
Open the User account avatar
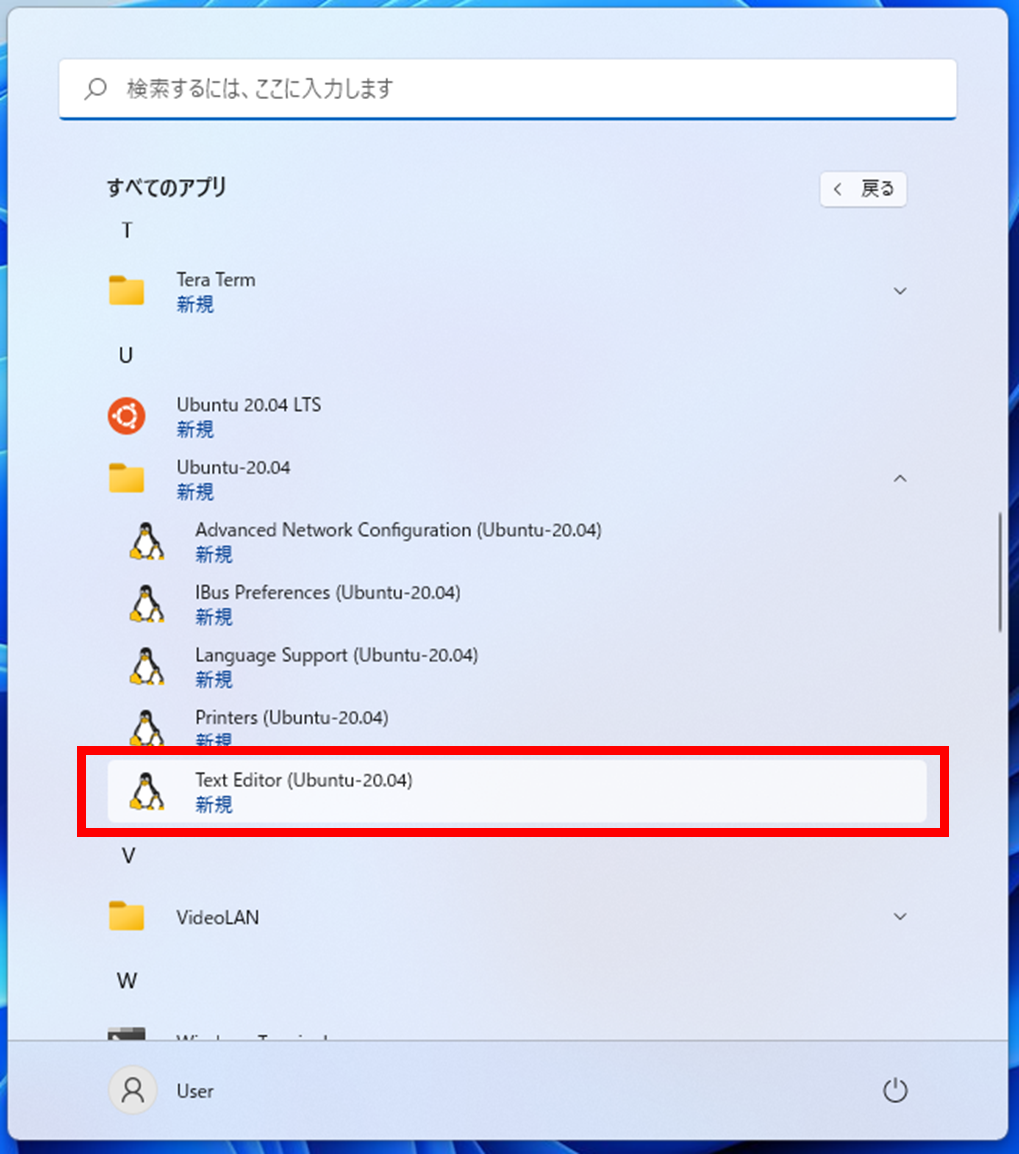click(132, 1090)
